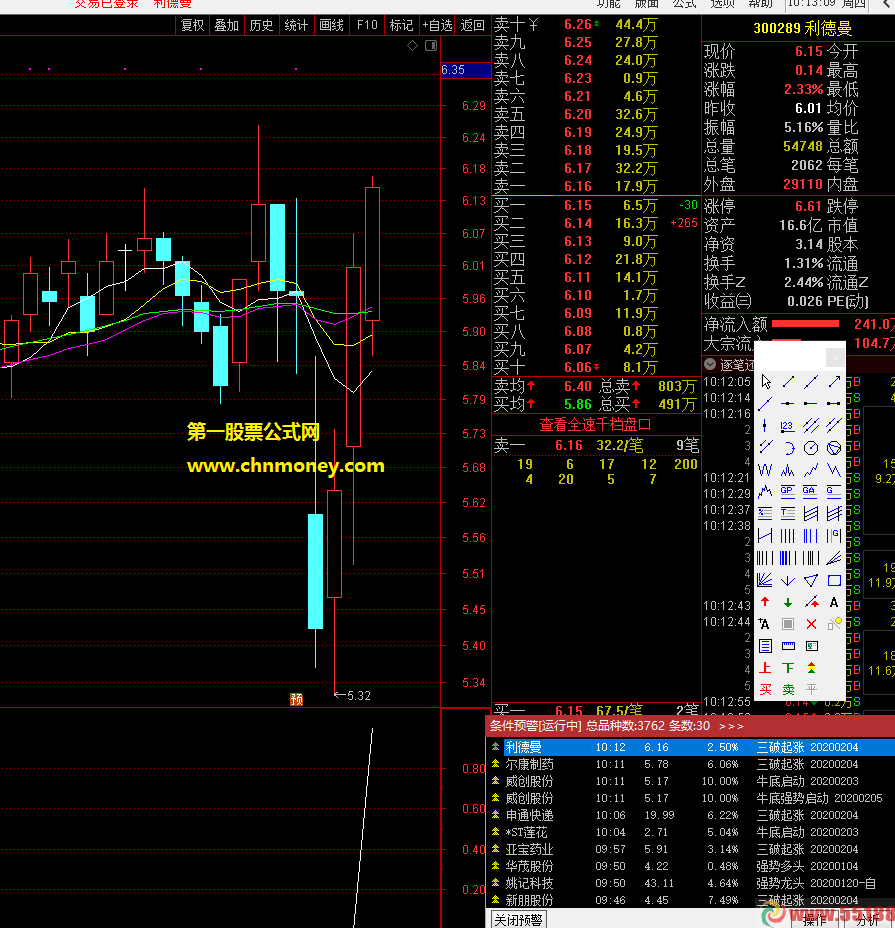Screen dimensions: 895x928
Task: Select the line segment drawing tool
Action: 788,382
